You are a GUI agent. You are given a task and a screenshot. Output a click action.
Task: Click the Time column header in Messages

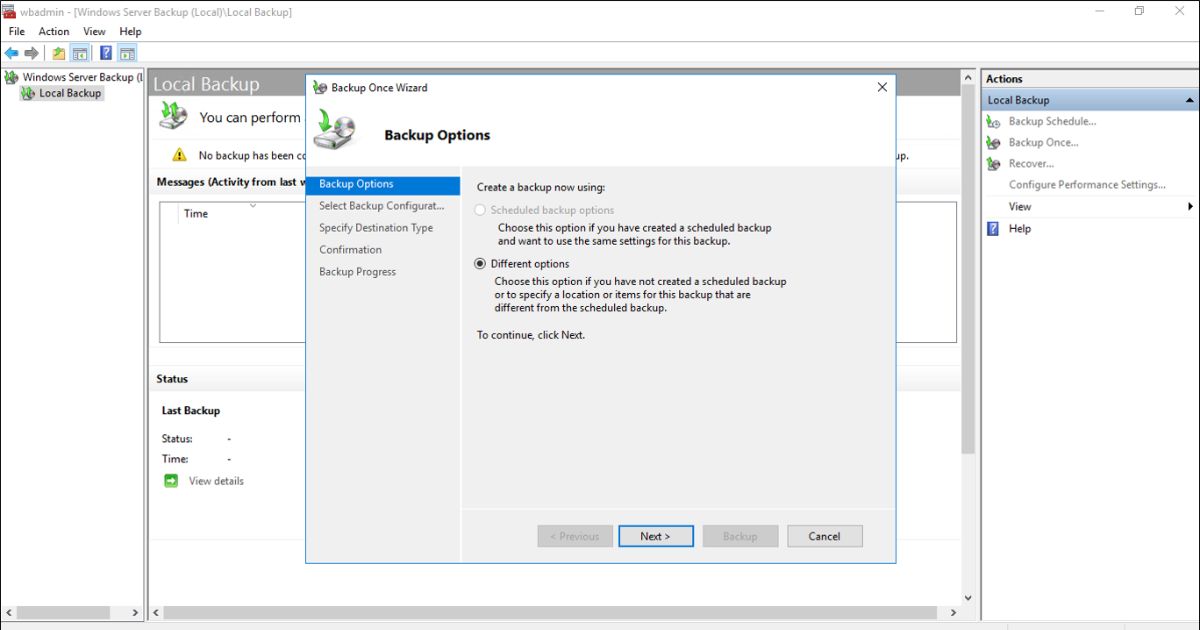(196, 214)
